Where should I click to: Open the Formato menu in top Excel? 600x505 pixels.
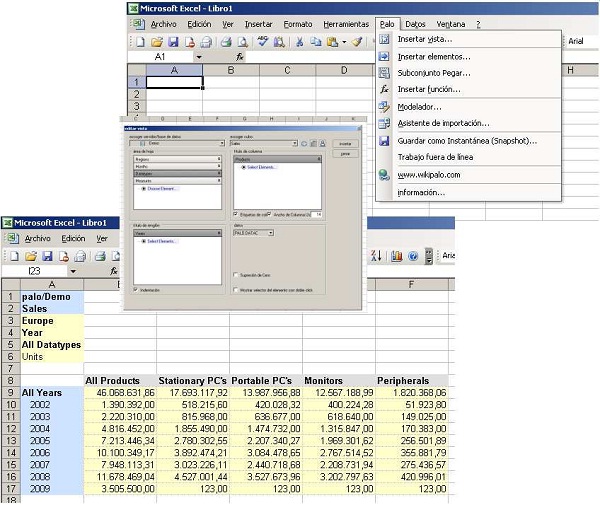298,24
